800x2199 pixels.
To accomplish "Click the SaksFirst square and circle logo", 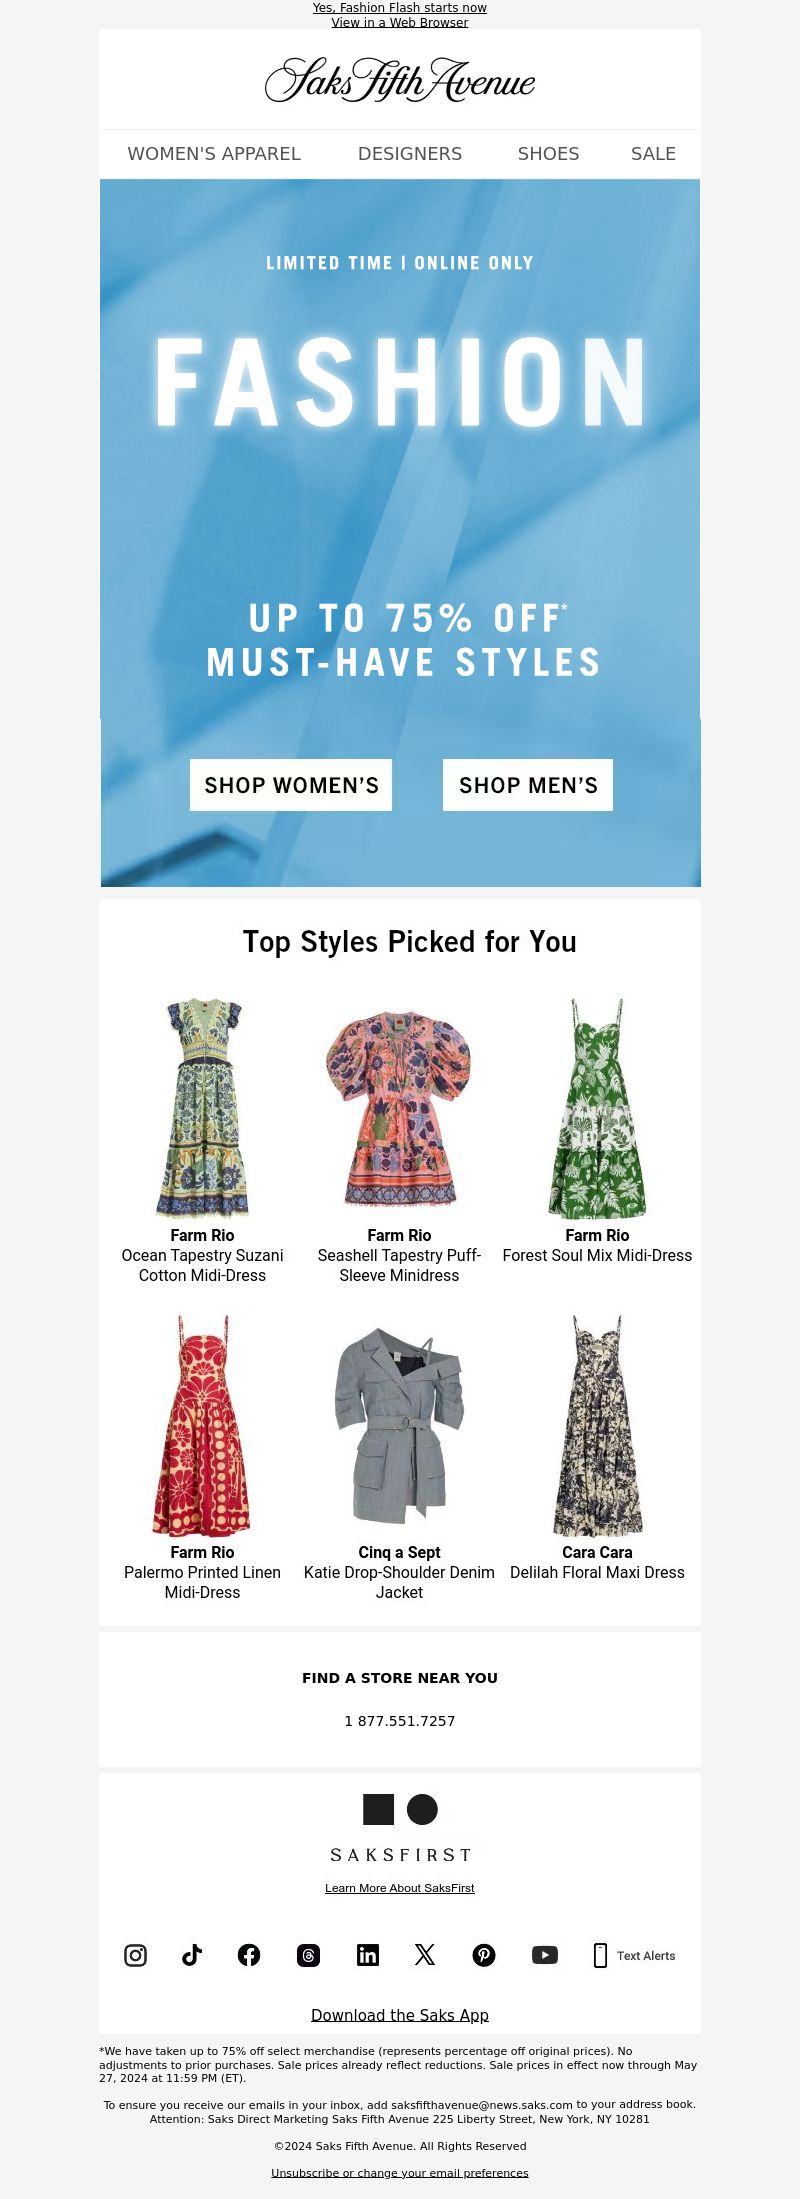I will (400, 1809).
